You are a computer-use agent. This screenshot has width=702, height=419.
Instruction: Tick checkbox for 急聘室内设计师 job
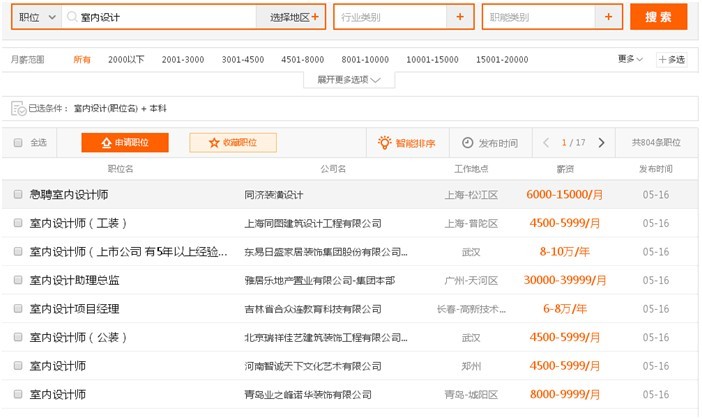tap(18, 195)
